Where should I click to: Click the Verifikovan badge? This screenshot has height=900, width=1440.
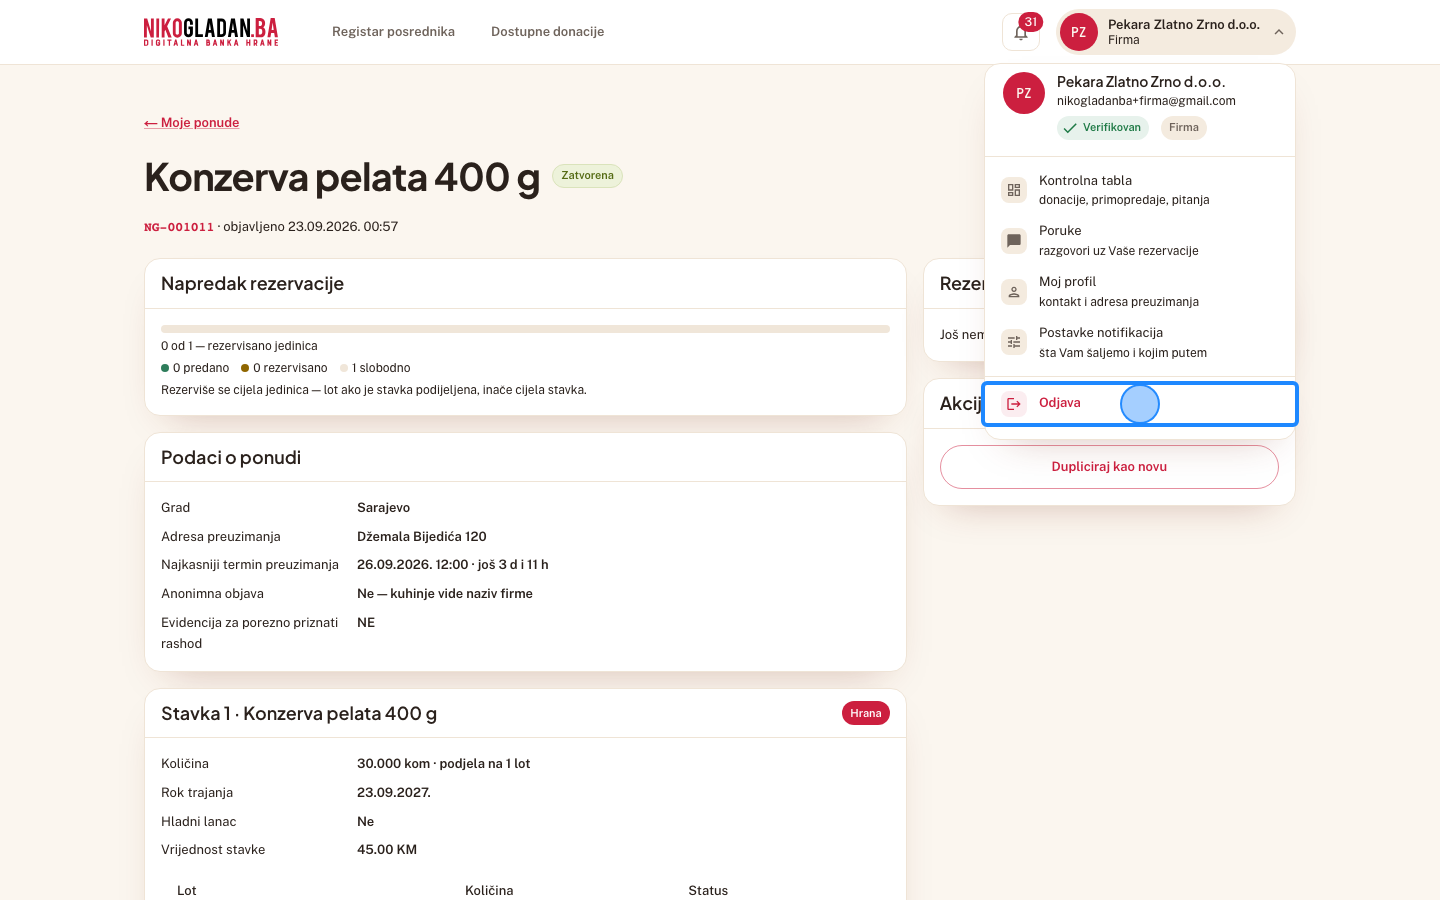coord(1102,128)
